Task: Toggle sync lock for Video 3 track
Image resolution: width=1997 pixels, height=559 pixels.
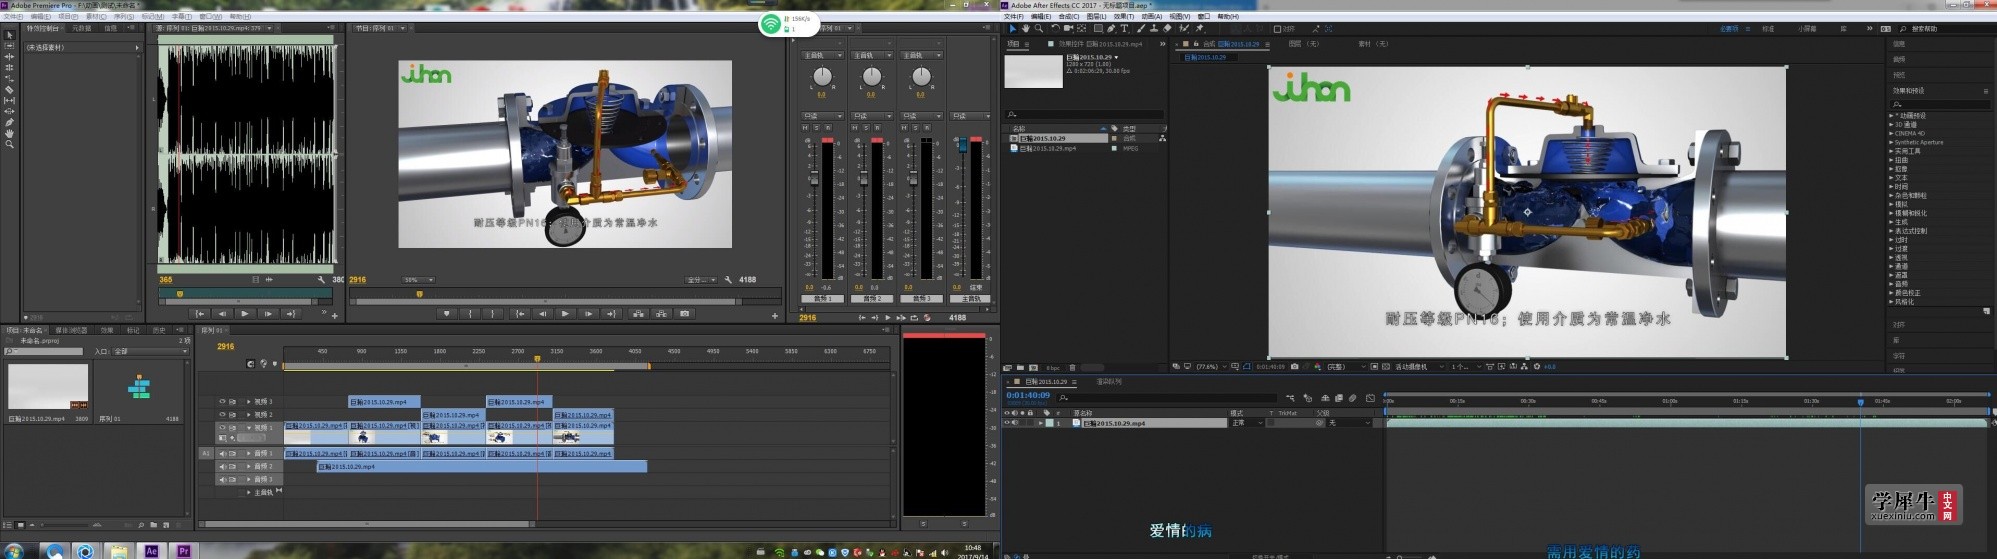Action: click(232, 402)
